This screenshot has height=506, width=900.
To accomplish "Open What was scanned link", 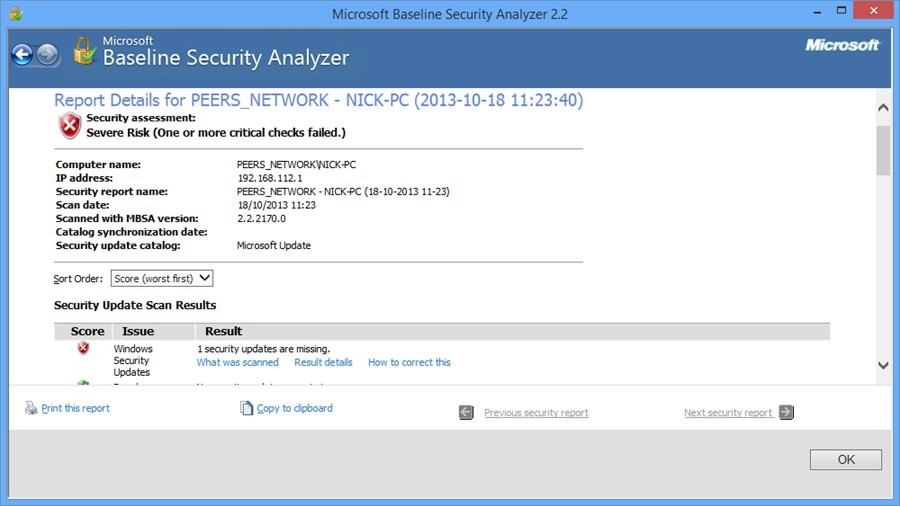I will coord(238,363).
